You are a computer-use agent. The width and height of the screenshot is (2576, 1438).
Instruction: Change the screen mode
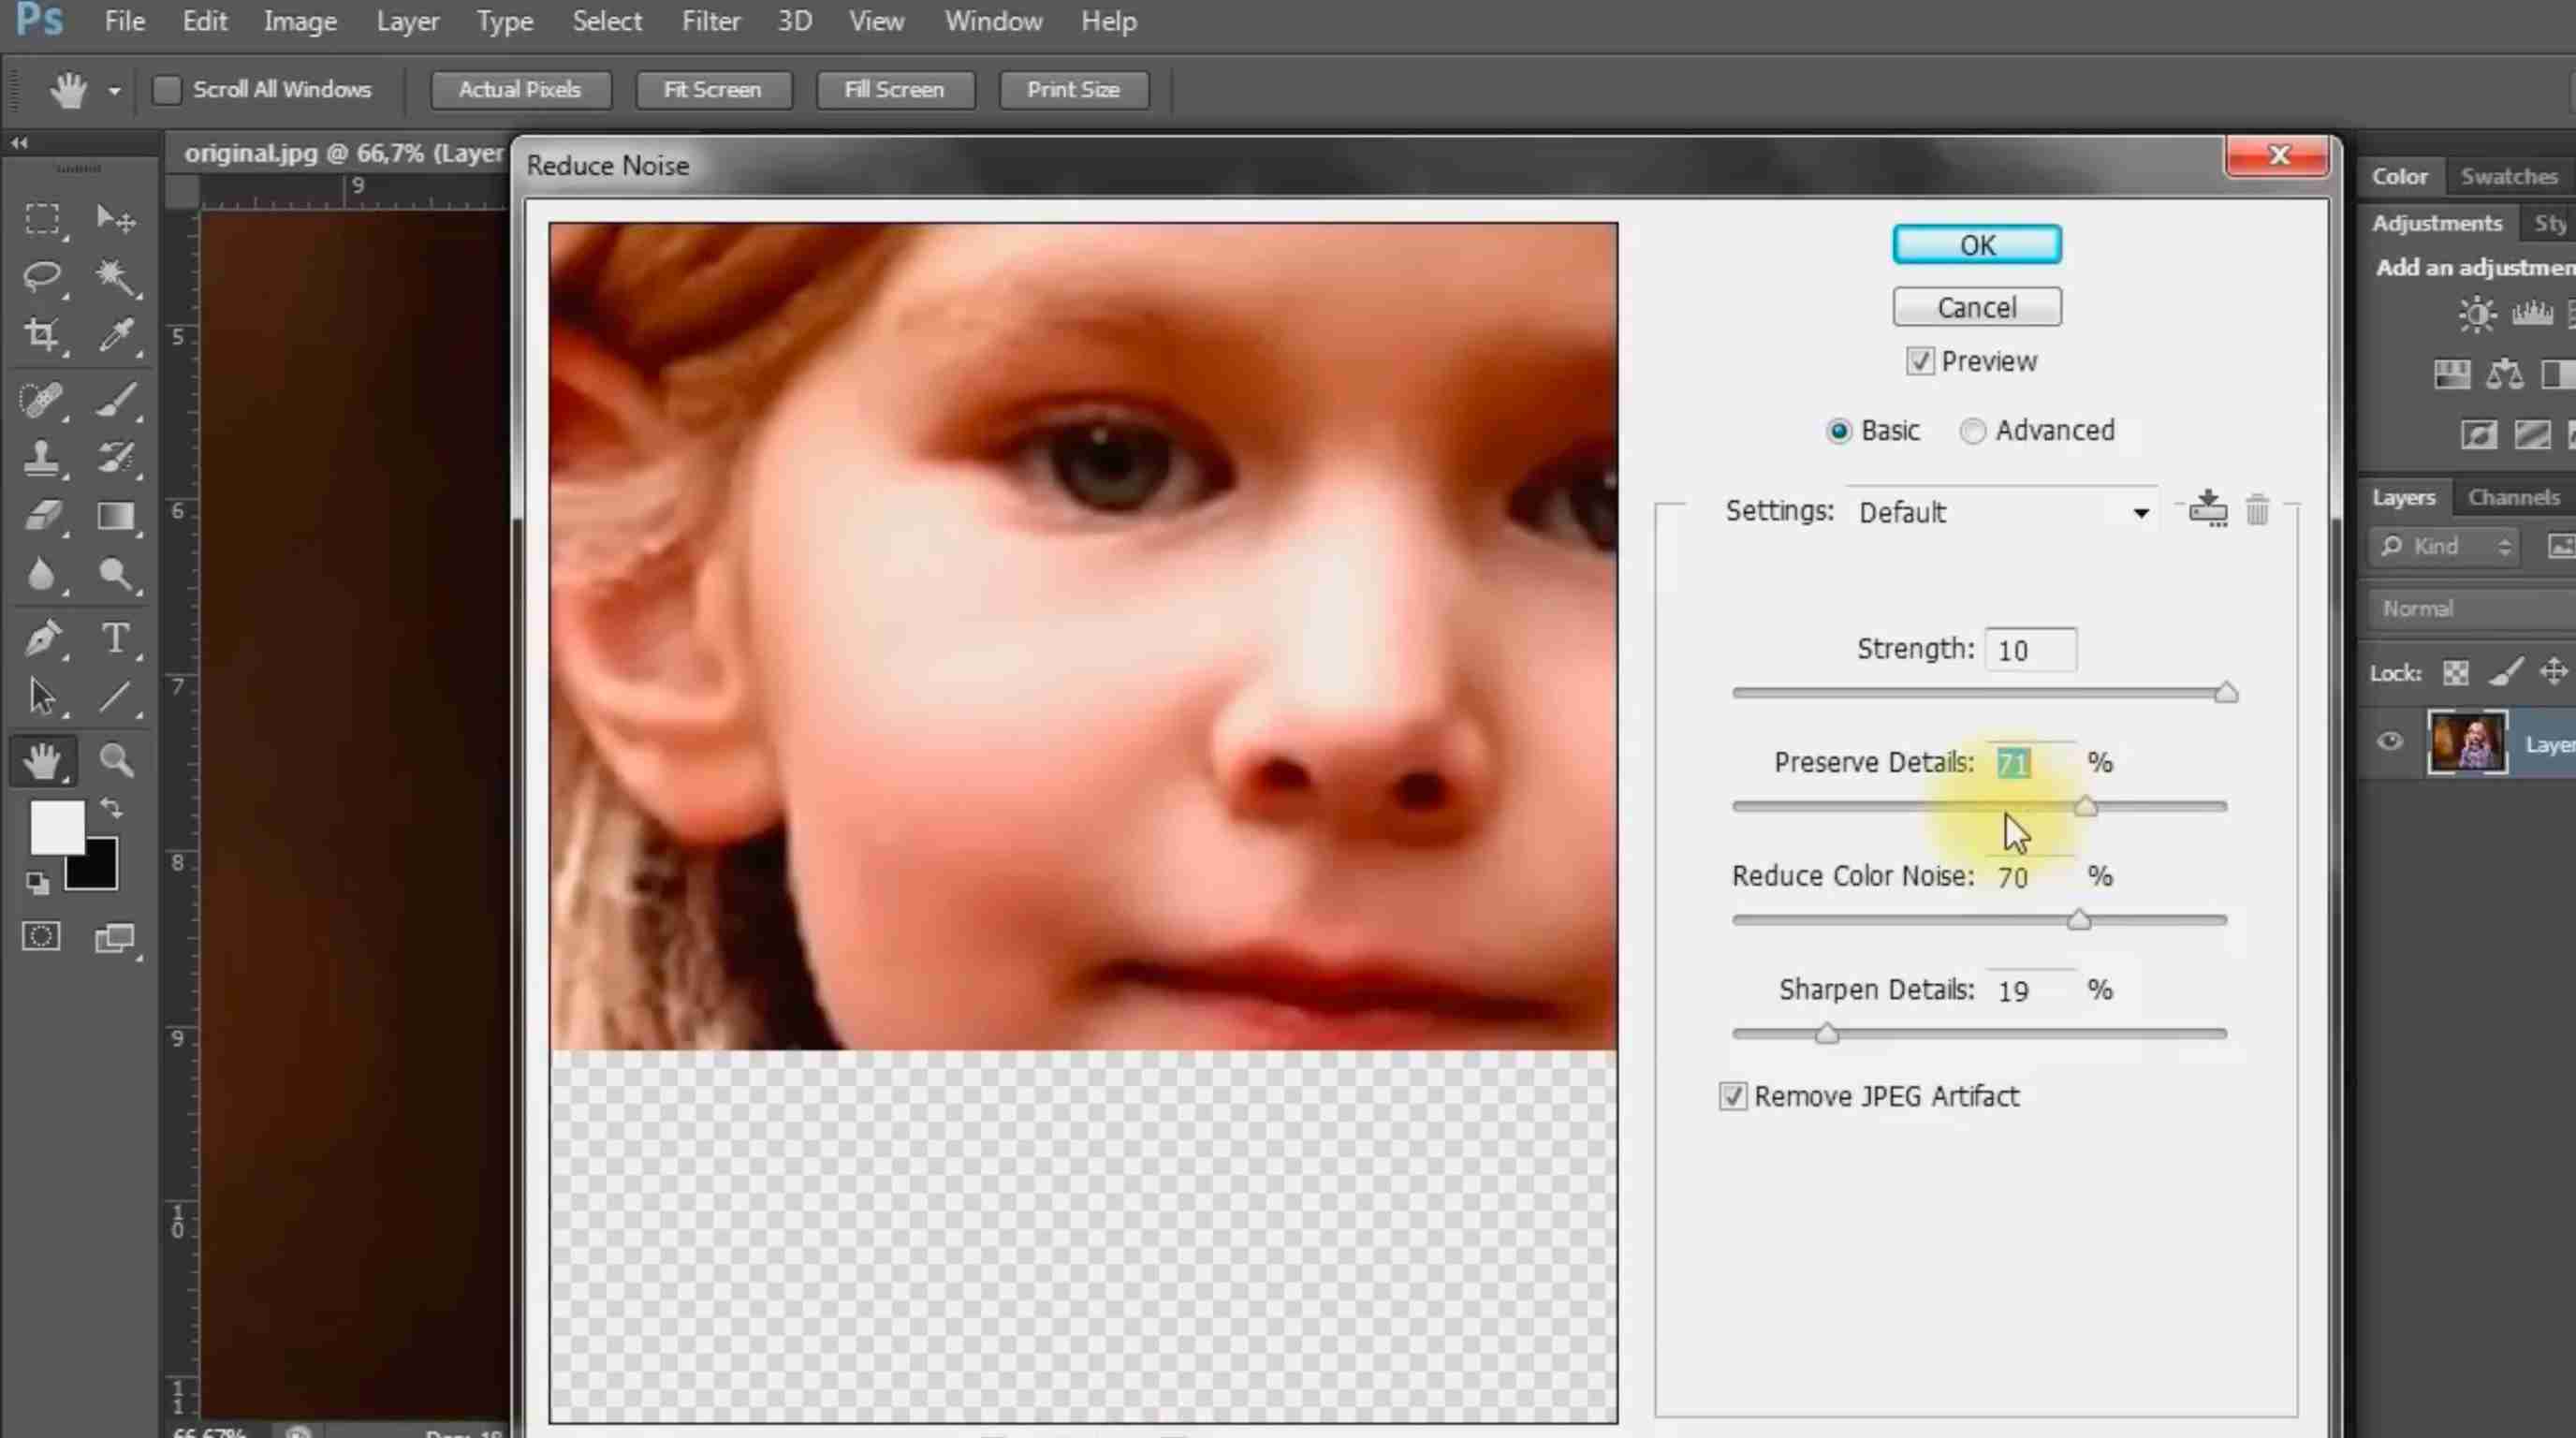pos(115,938)
